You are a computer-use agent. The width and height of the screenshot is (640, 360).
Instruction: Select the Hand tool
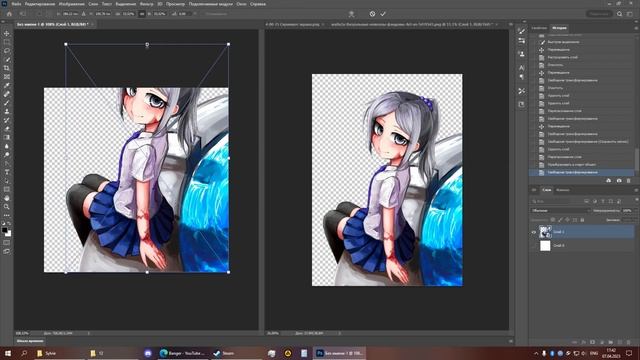click(7, 198)
